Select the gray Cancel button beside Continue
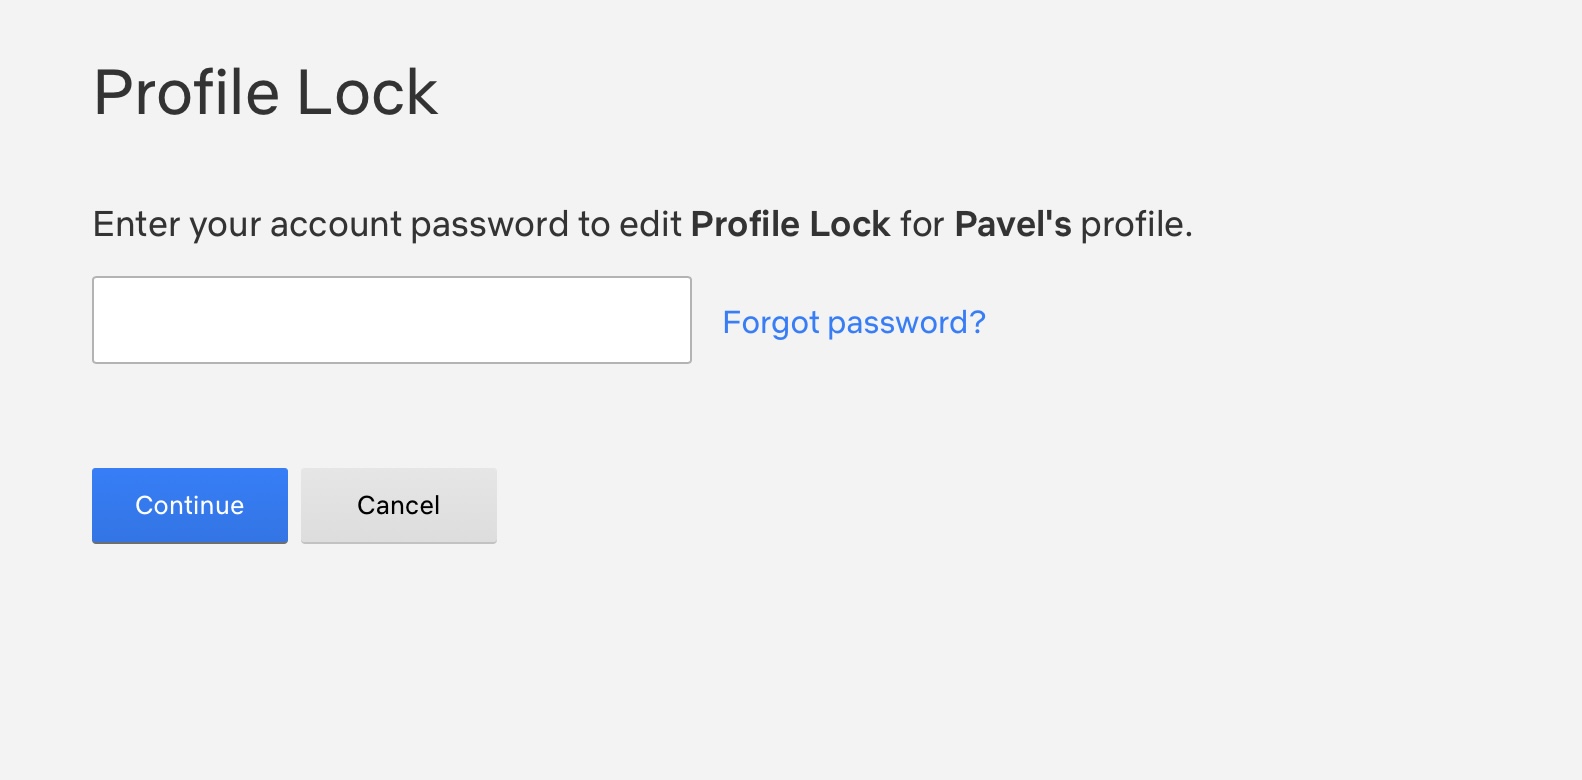Screen dimensions: 1582x780 pyautogui.click(x=398, y=505)
